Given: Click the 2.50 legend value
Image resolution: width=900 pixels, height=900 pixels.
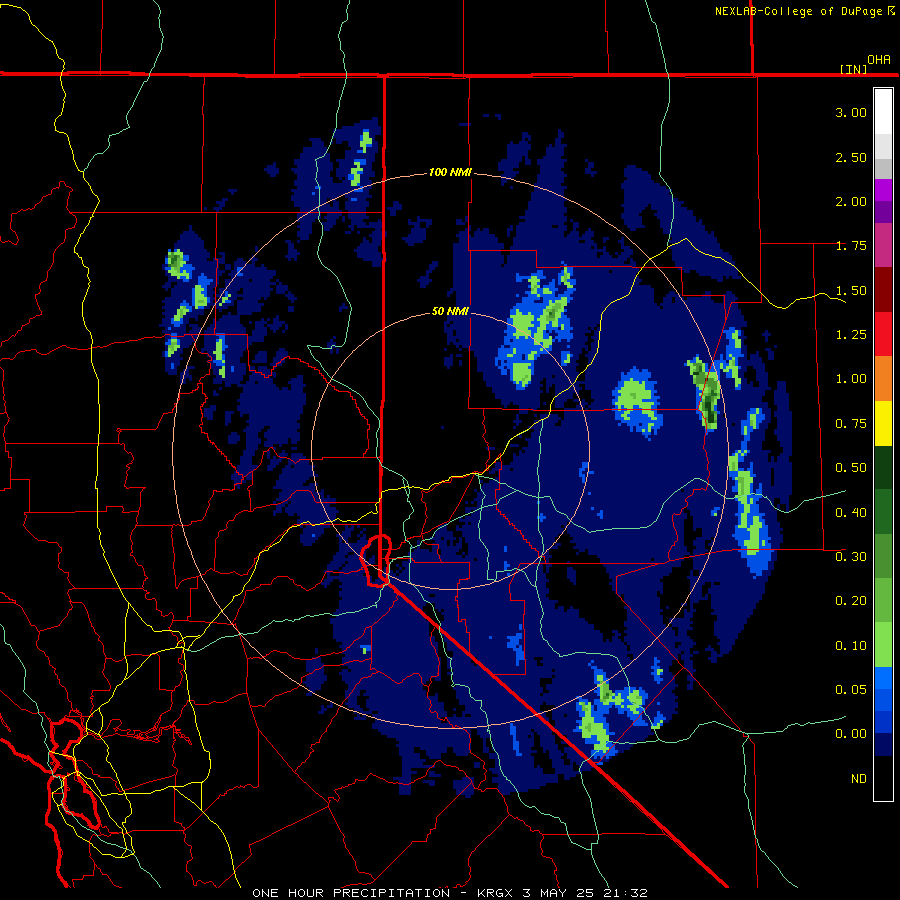Looking at the screenshot, I should 851,157.
